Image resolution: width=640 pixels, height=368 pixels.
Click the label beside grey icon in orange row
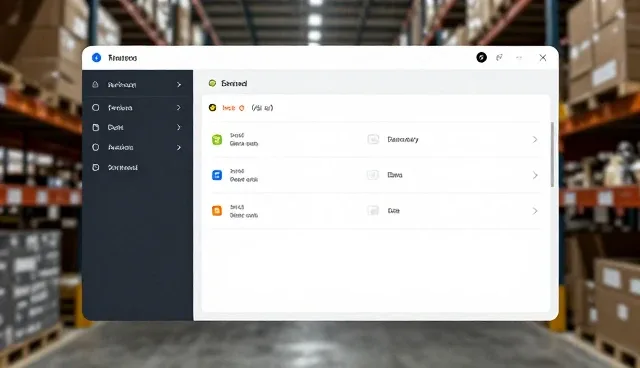pyautogui.click(x=393, y=211)
